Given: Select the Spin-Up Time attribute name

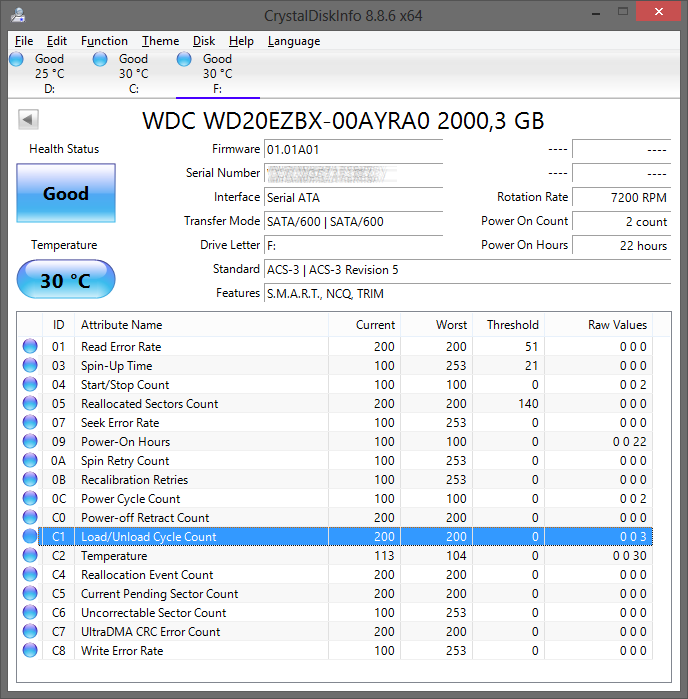Looking at the screenshot, I should [116, 366].
